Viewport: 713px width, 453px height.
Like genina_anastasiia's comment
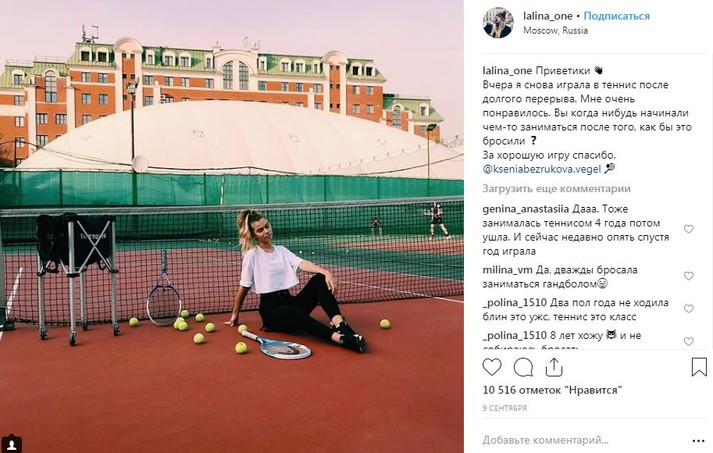point(688,229)
